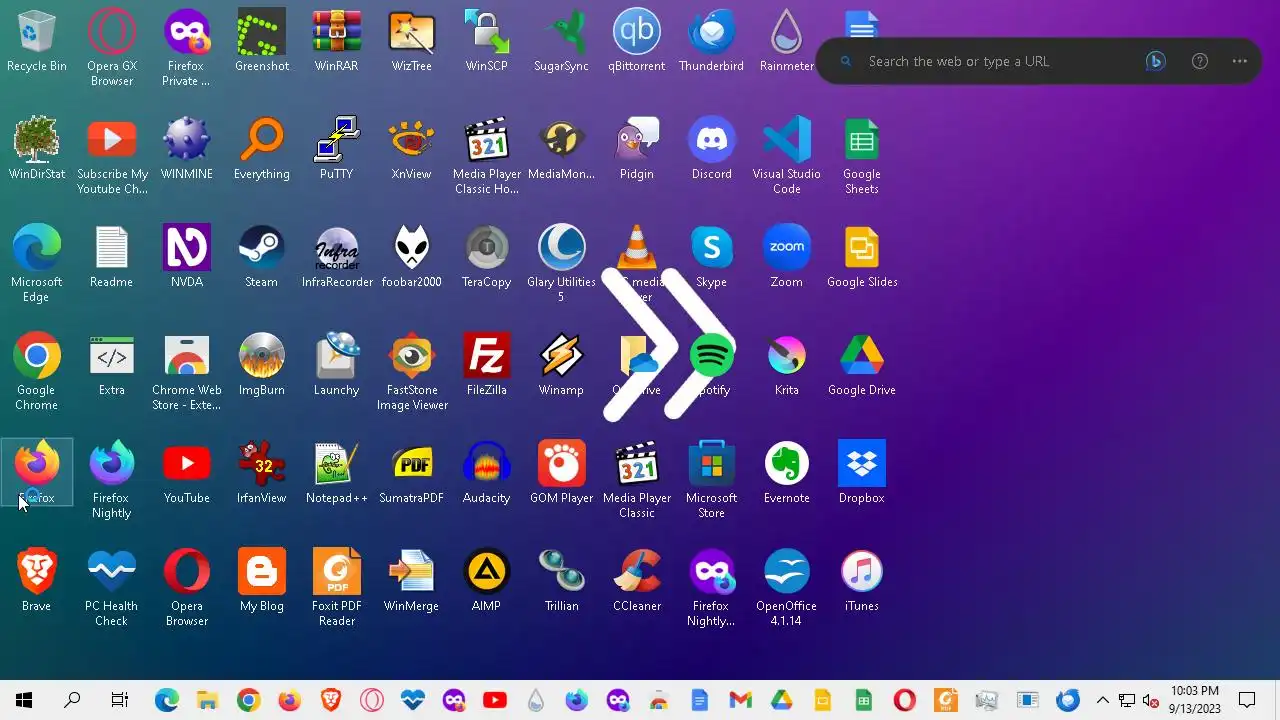Launch WINMINE from the desktop
The width and height of the screenshot is (1280, 720).
tap(186, 150)
